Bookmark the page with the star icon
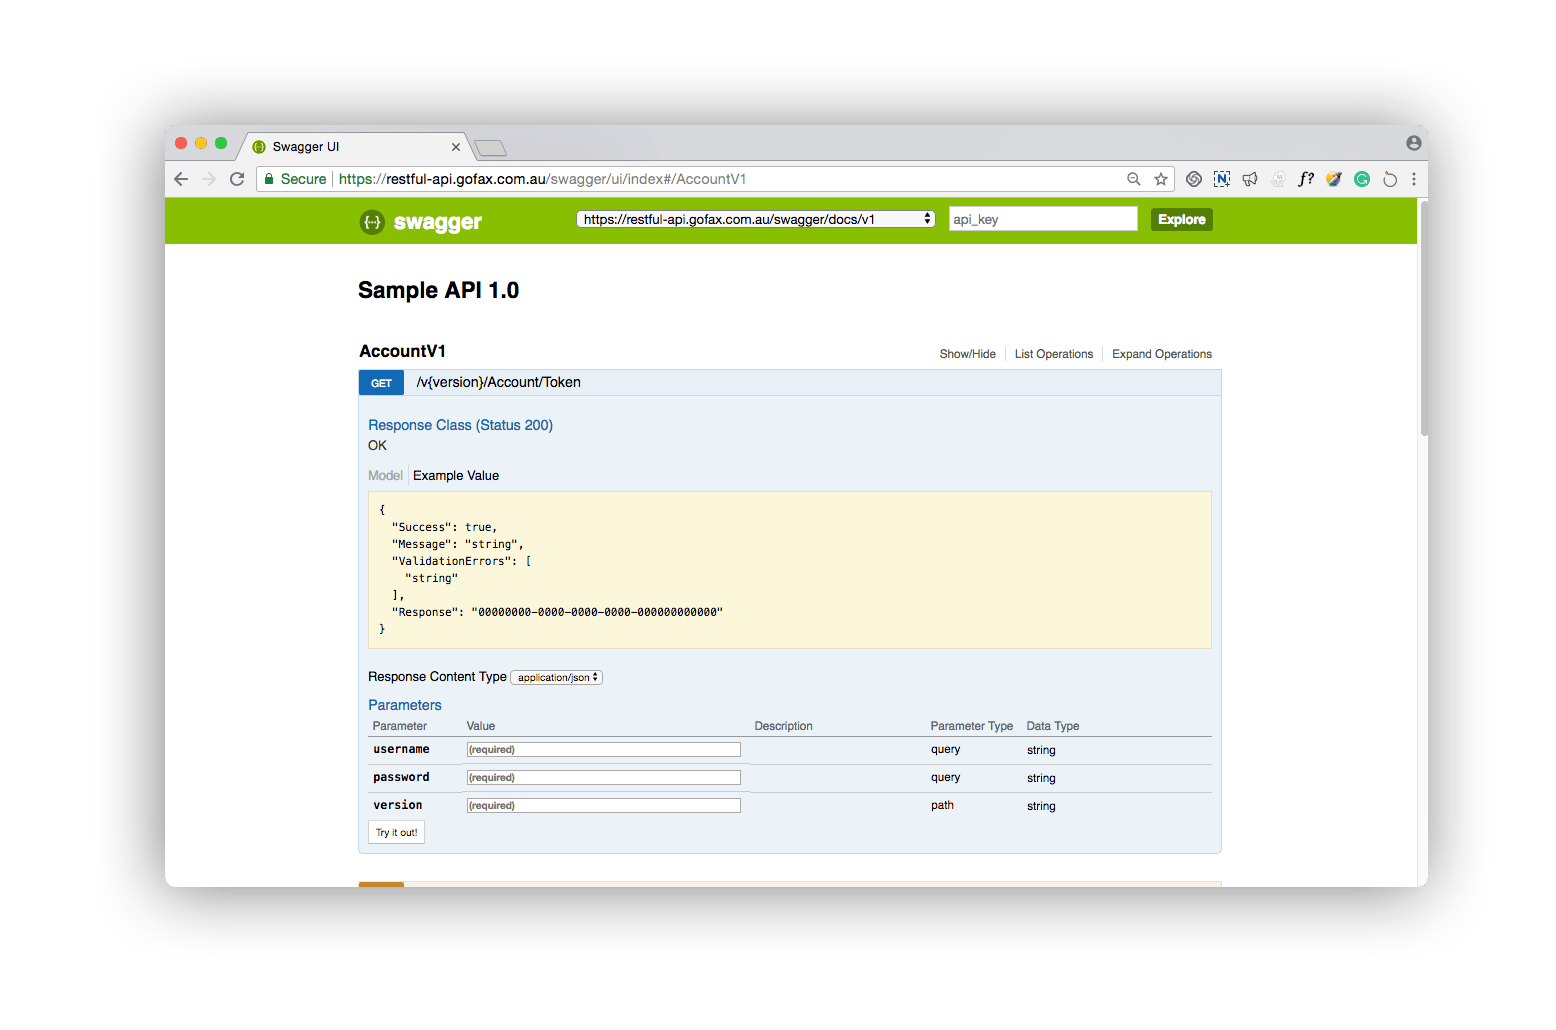The image size is (1556, 1030). click(1161, 179)
